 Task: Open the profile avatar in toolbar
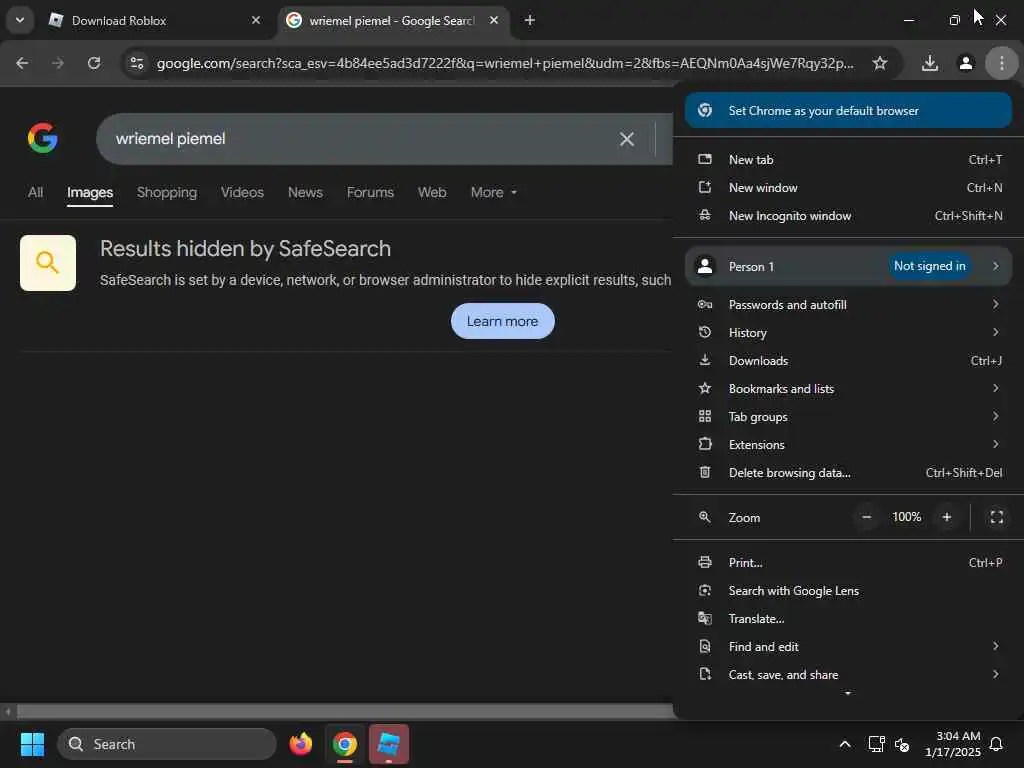[966, 63]
